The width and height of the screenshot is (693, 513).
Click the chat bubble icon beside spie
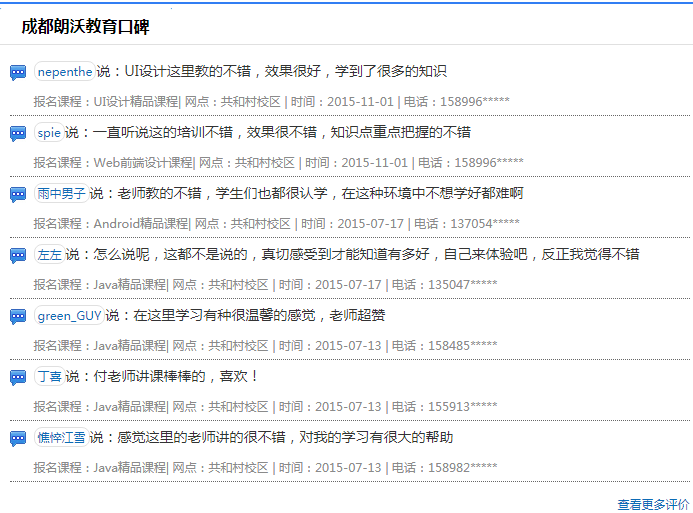coord(18,133)
